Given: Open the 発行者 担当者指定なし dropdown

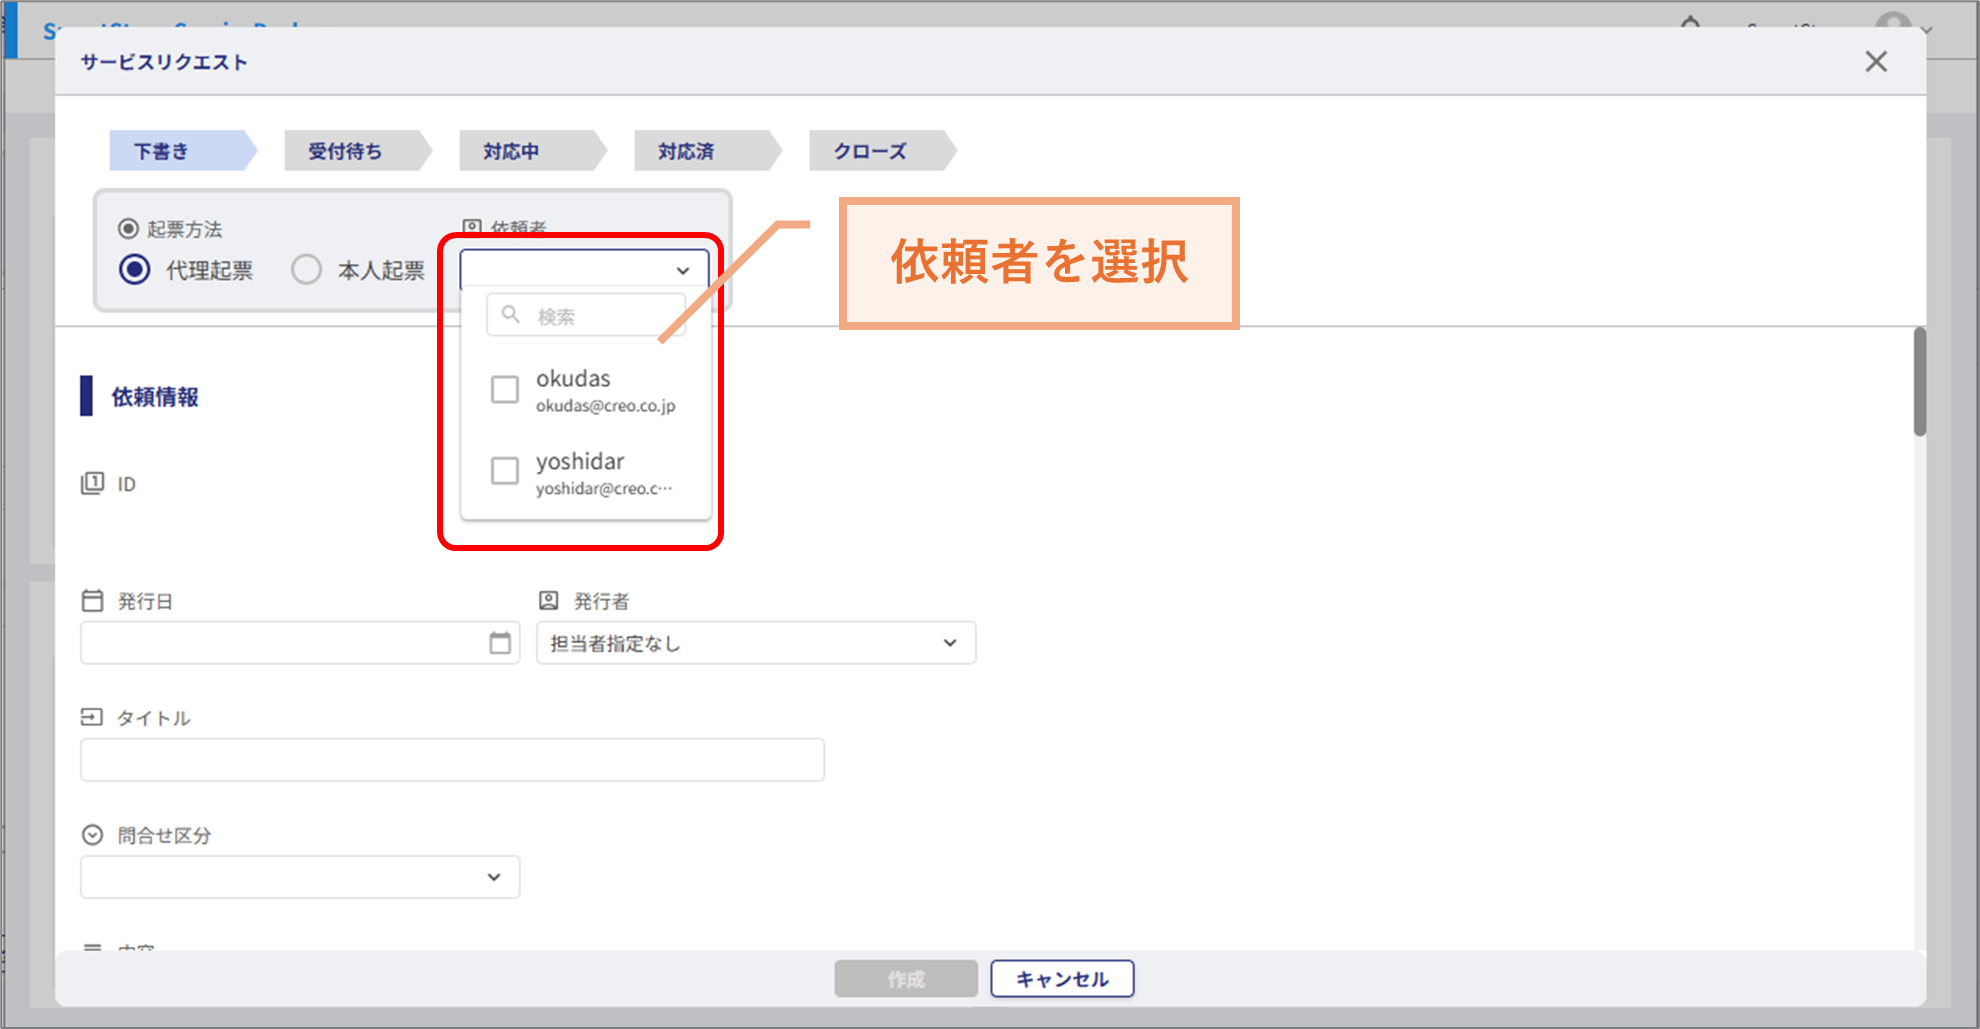Looking at the screenshot, I should (x=755, y=643).
